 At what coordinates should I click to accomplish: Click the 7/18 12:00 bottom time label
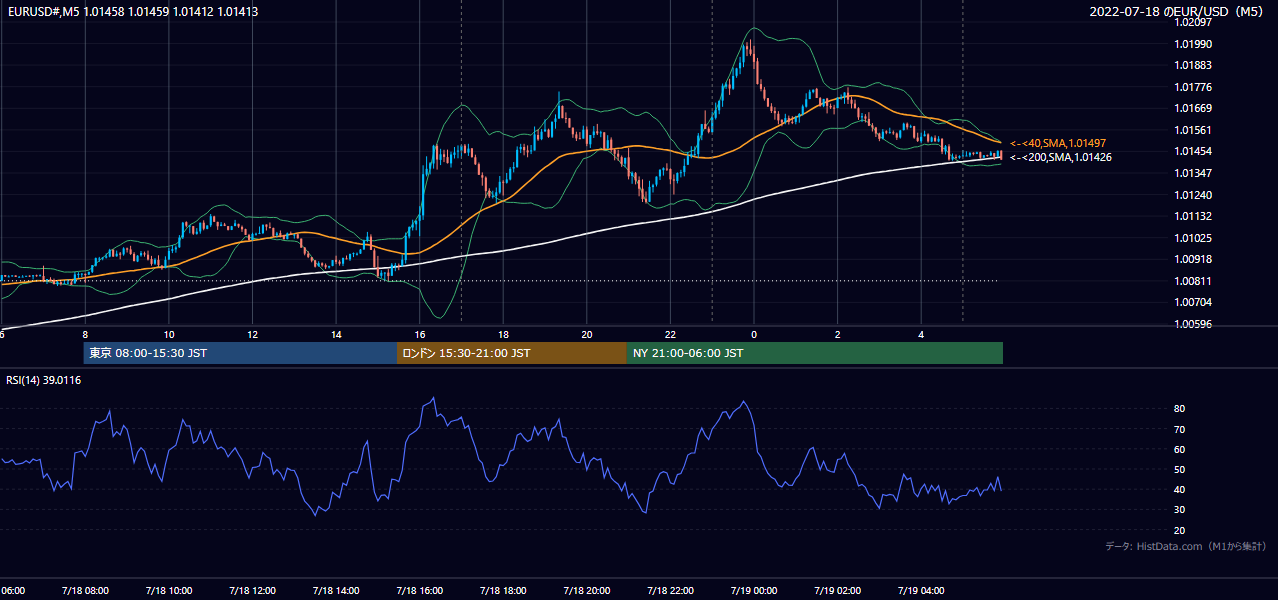coord(252,591)
